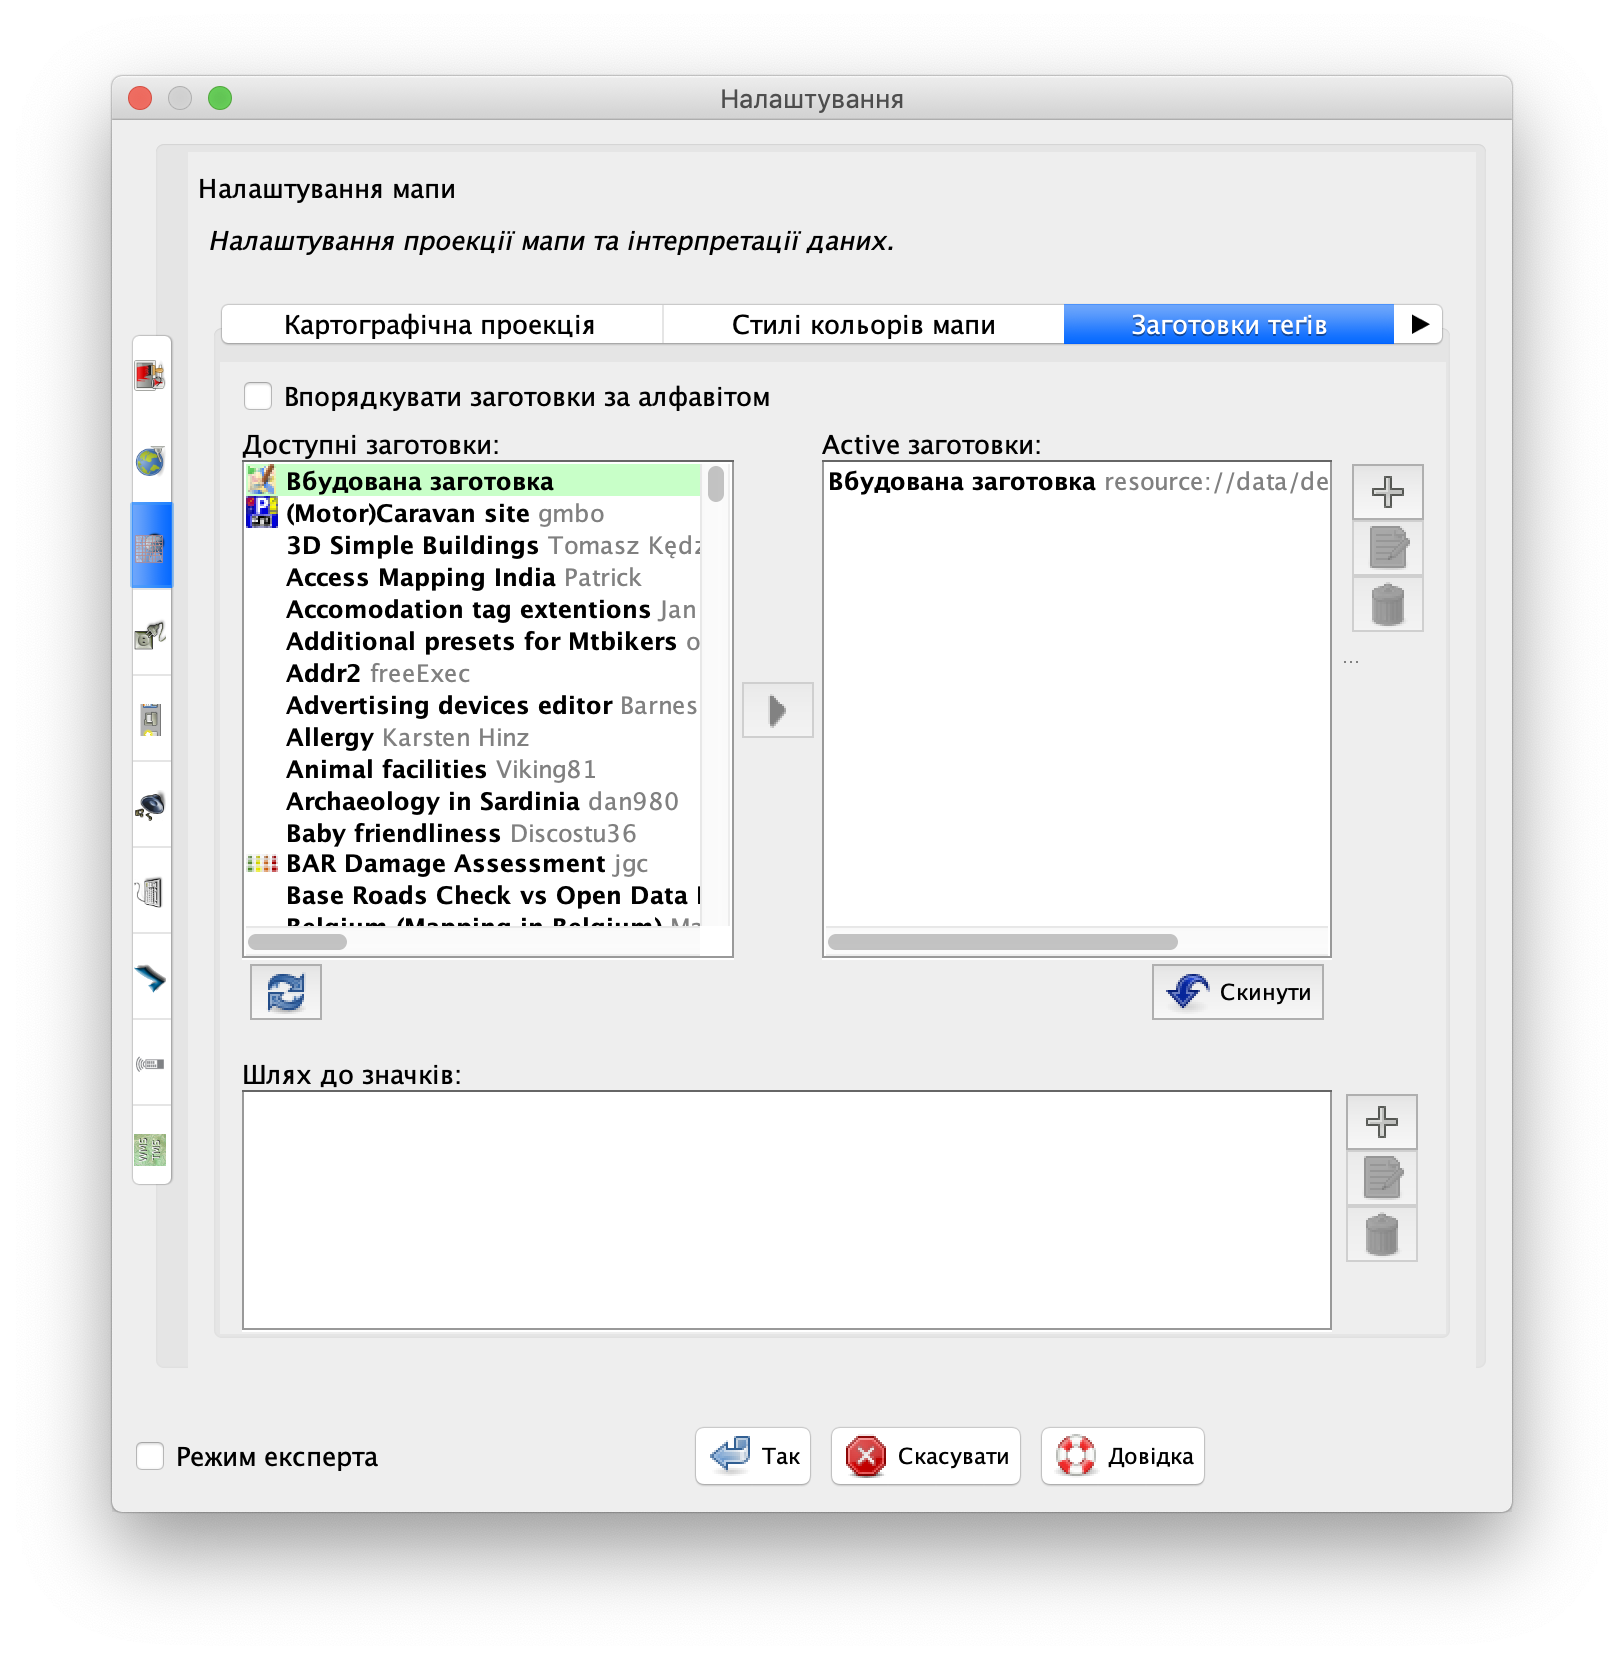Open Remote control sidebar icon

[x=150, y=1063]
